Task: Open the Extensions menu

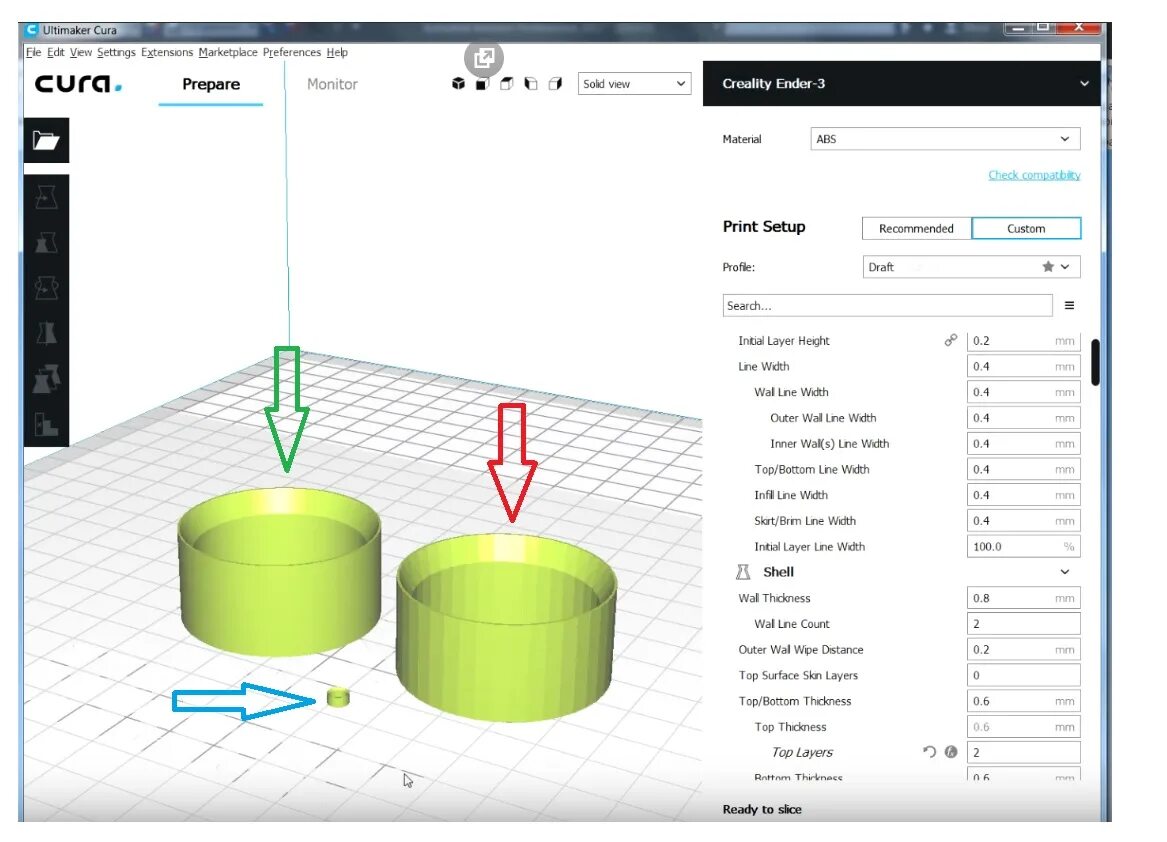Action: [x=166, y=52]
